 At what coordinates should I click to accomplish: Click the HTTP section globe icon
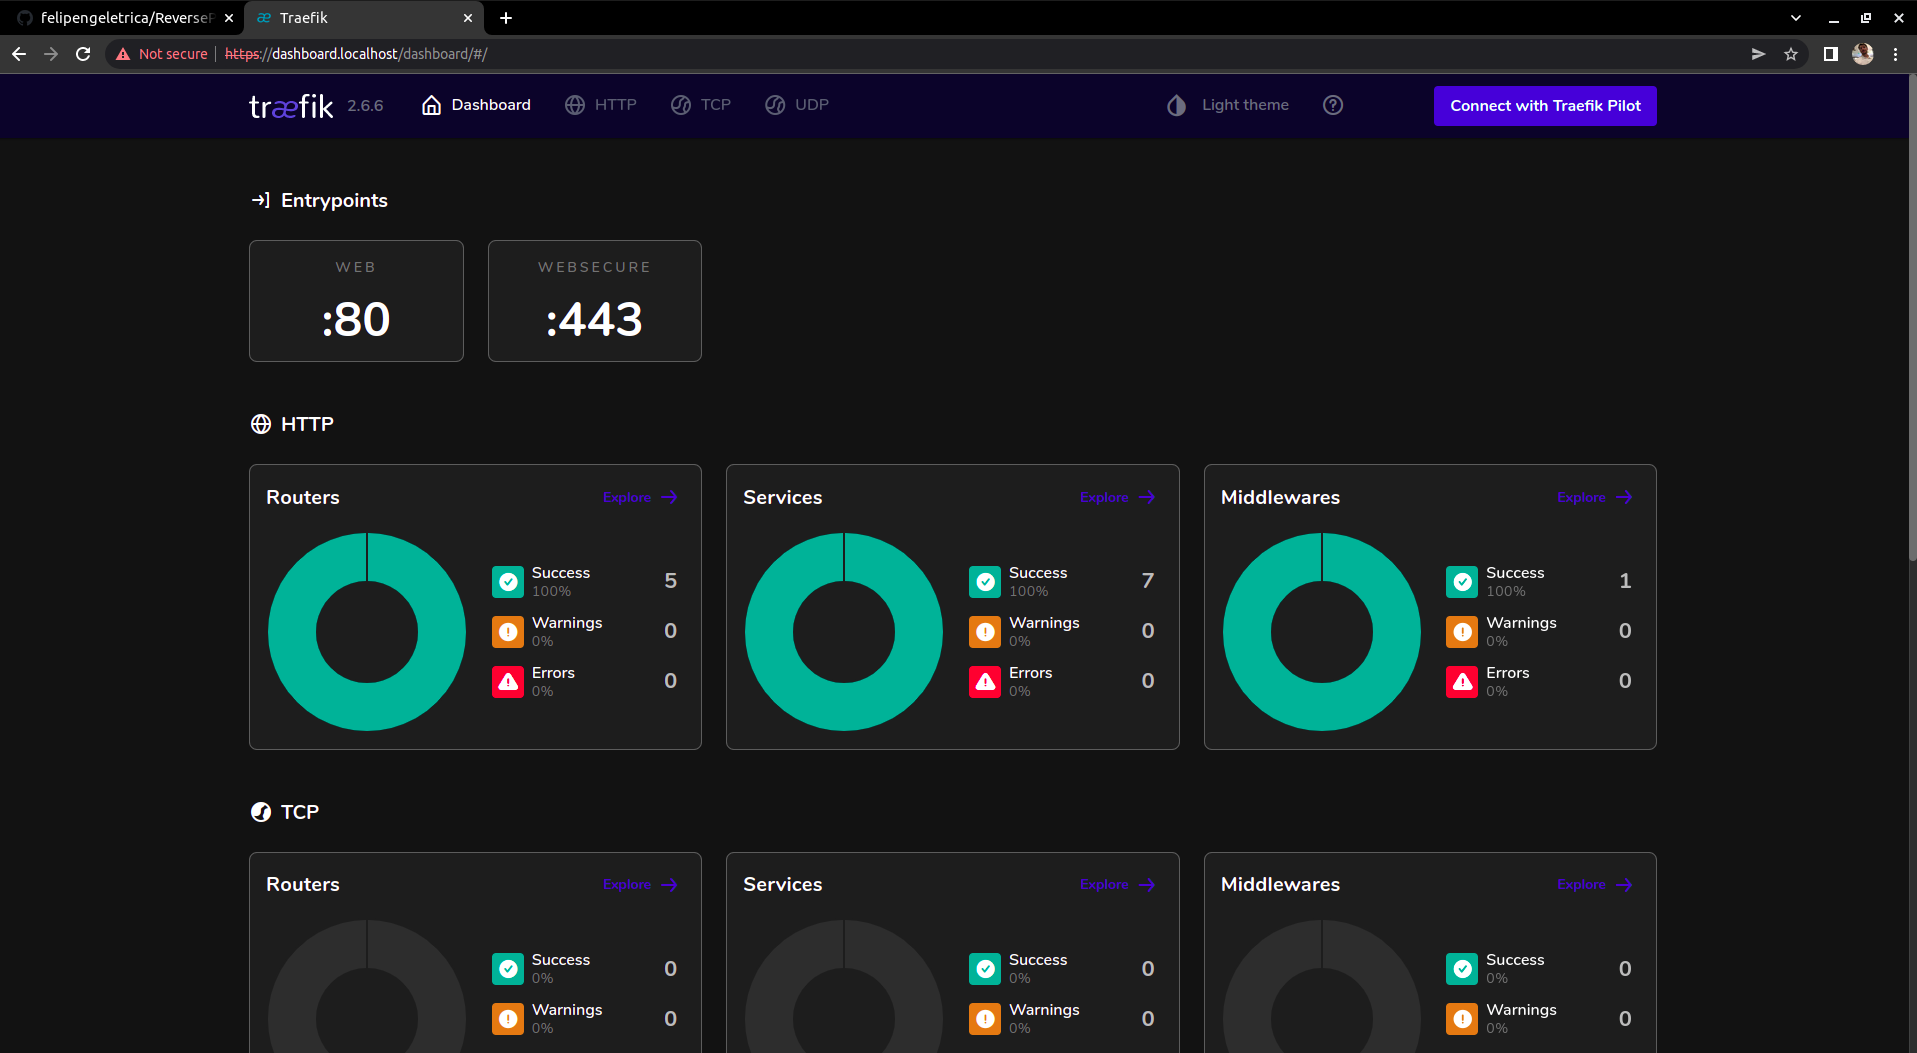[261, 424]
